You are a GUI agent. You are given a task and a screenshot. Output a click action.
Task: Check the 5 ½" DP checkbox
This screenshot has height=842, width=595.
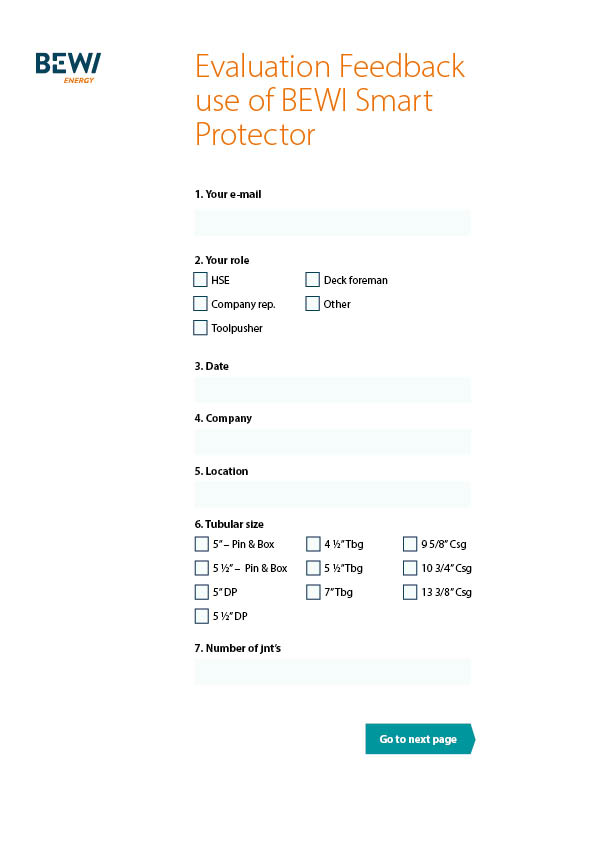pyautogui.click(x=202, y=616)
